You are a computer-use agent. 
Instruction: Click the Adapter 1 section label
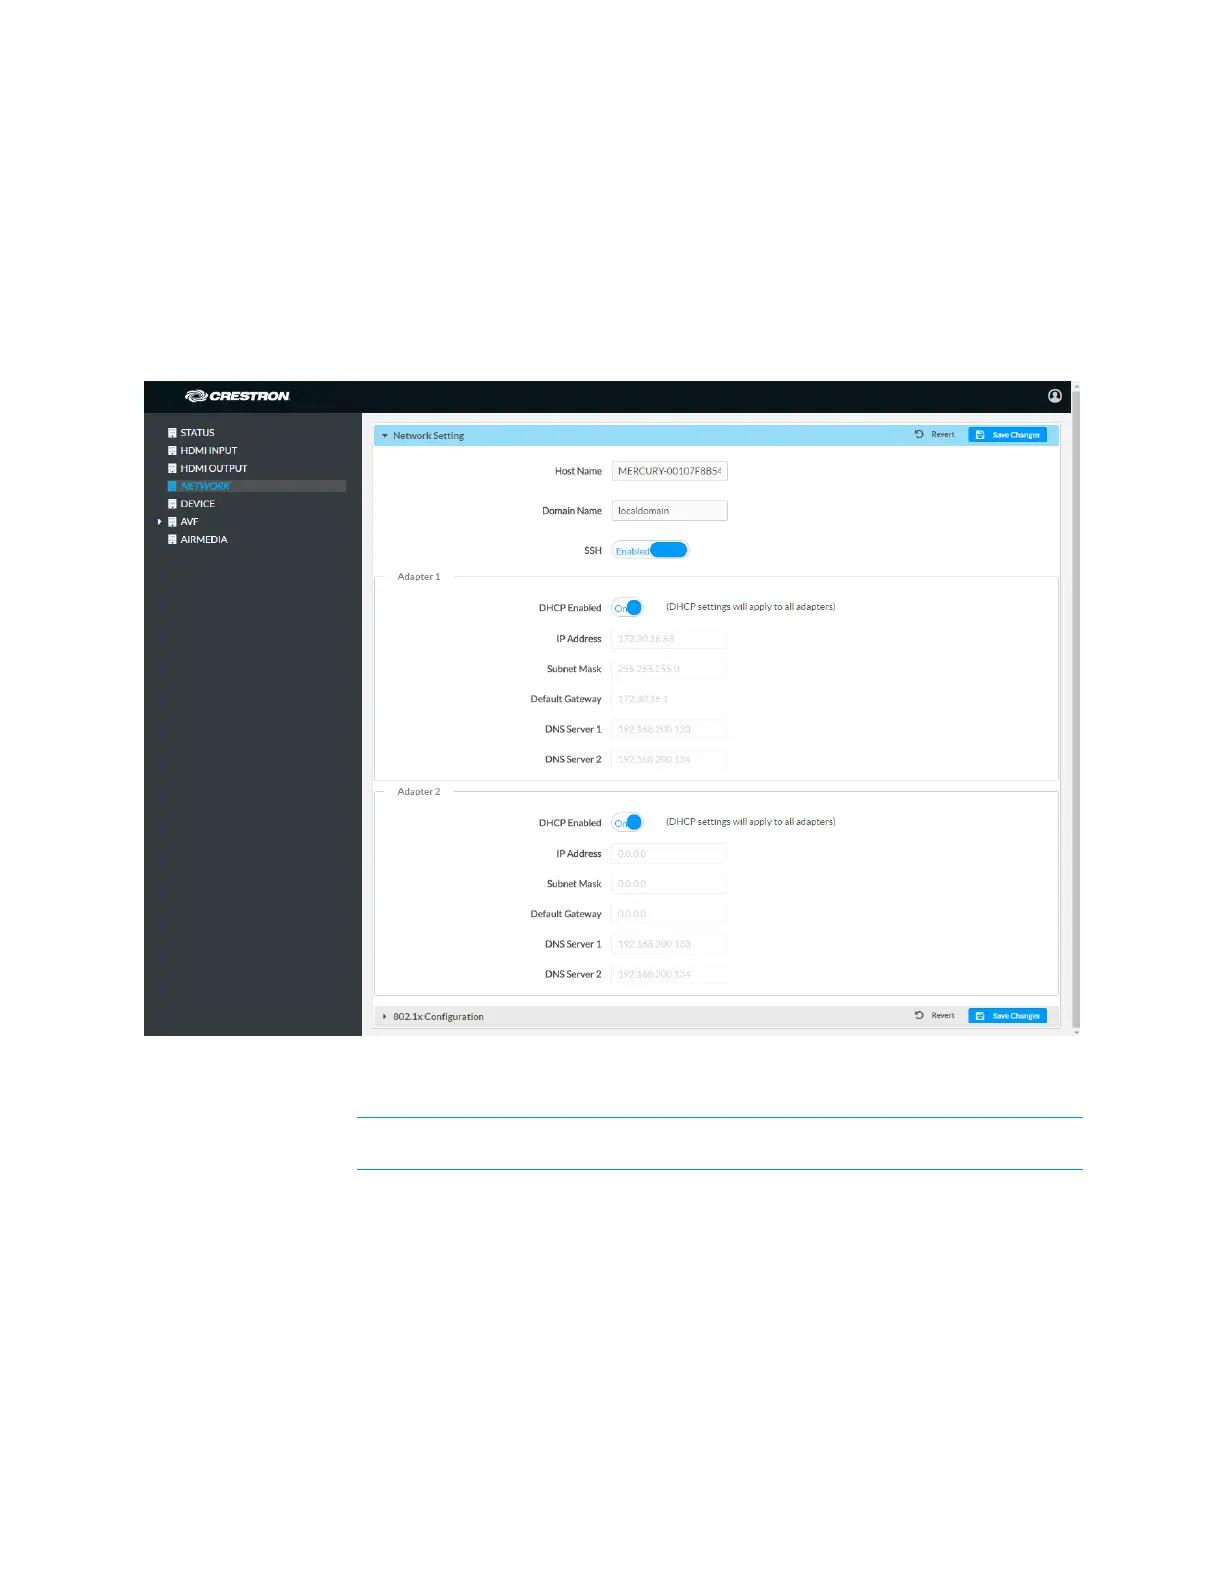pos(418,577)
